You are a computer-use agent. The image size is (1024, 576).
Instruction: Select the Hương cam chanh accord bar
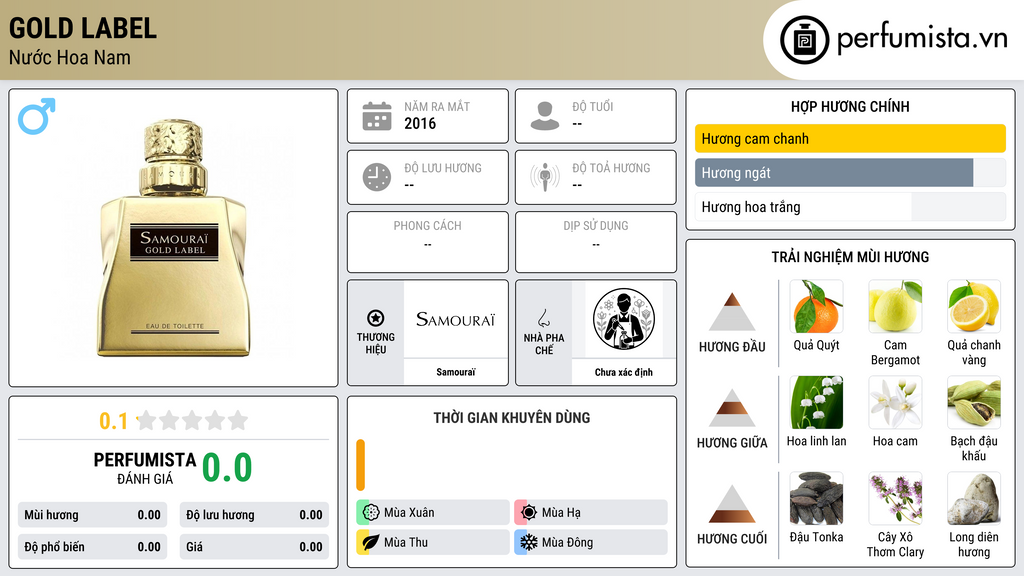tap(850, 138)
